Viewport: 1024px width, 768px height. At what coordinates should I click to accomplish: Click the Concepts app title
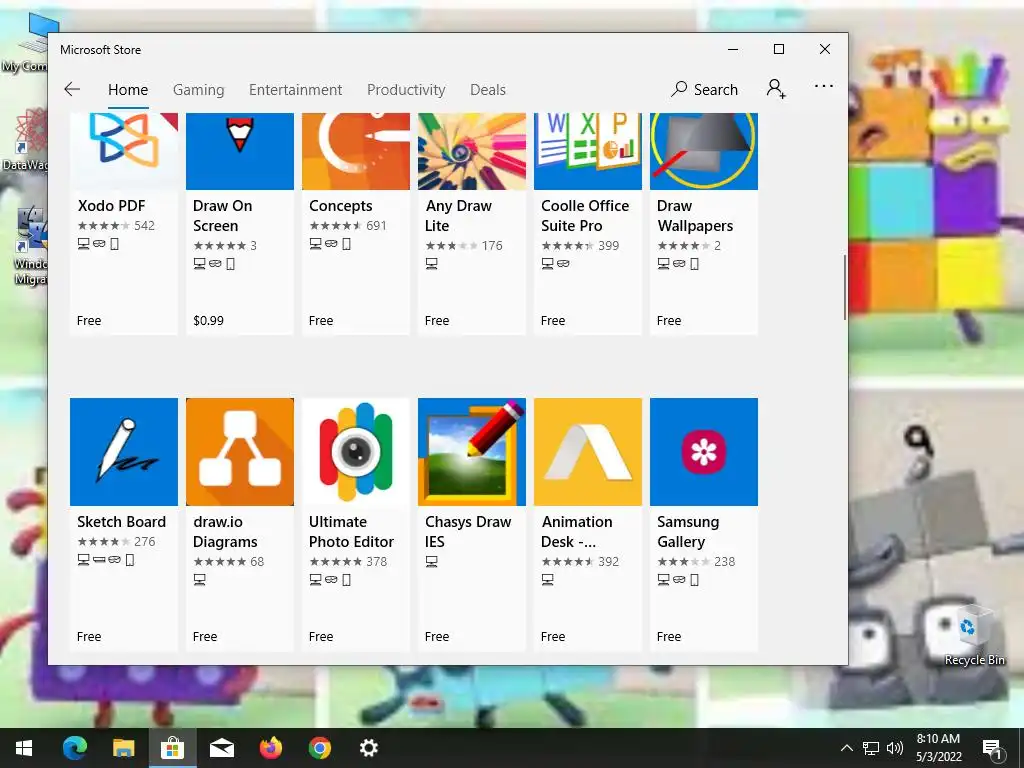coord(341,206)
